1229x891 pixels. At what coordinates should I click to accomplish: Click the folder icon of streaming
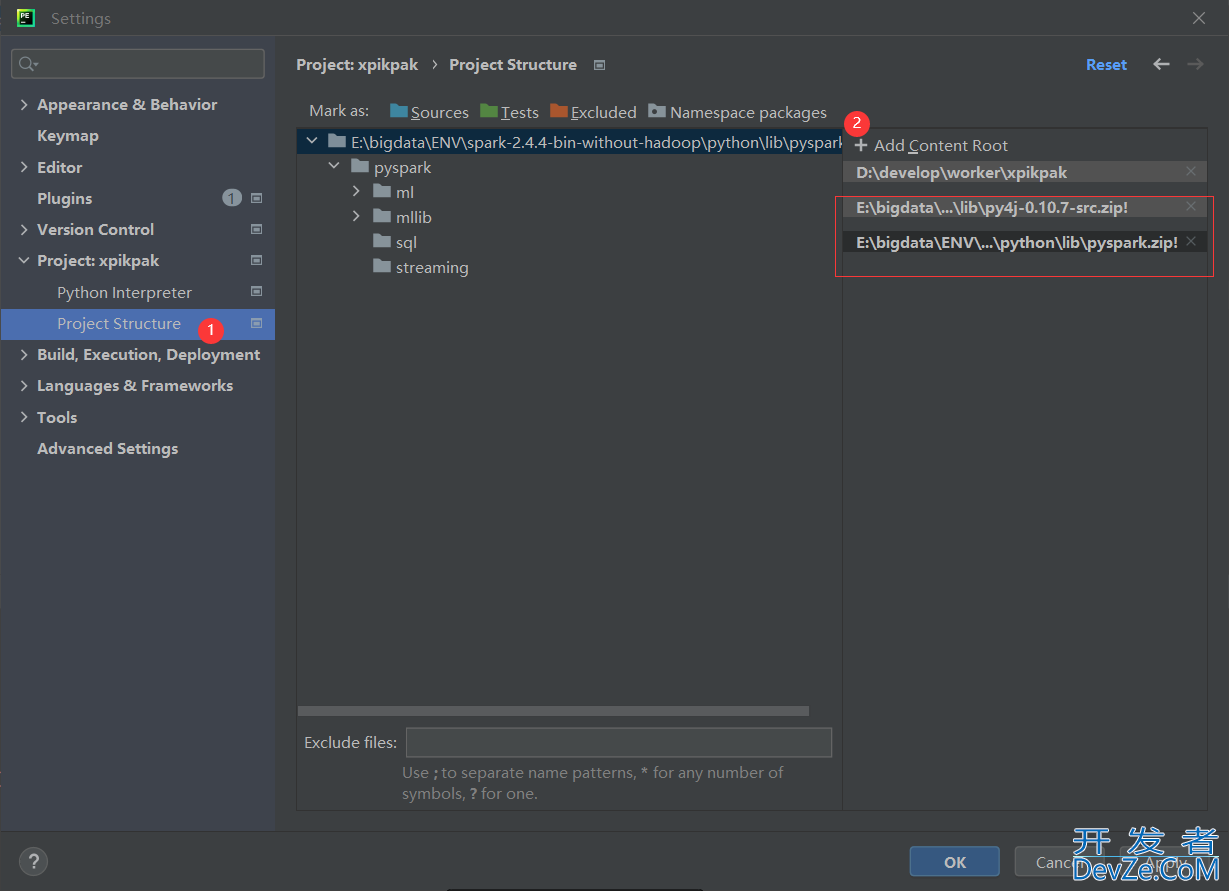pos(381,266)
